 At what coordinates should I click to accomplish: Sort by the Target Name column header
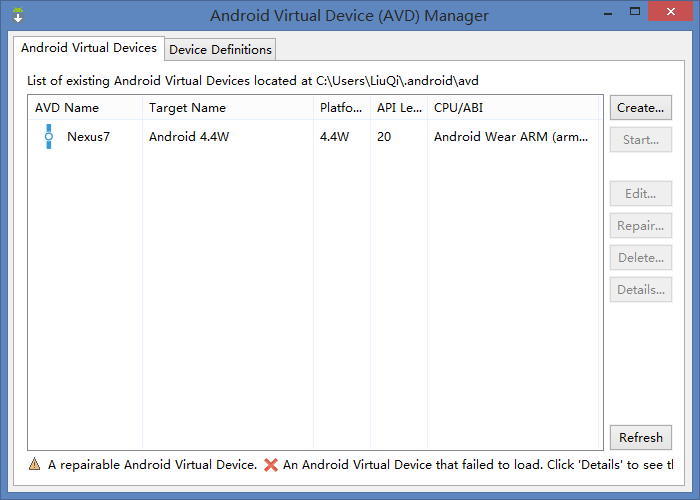[228, 108]
